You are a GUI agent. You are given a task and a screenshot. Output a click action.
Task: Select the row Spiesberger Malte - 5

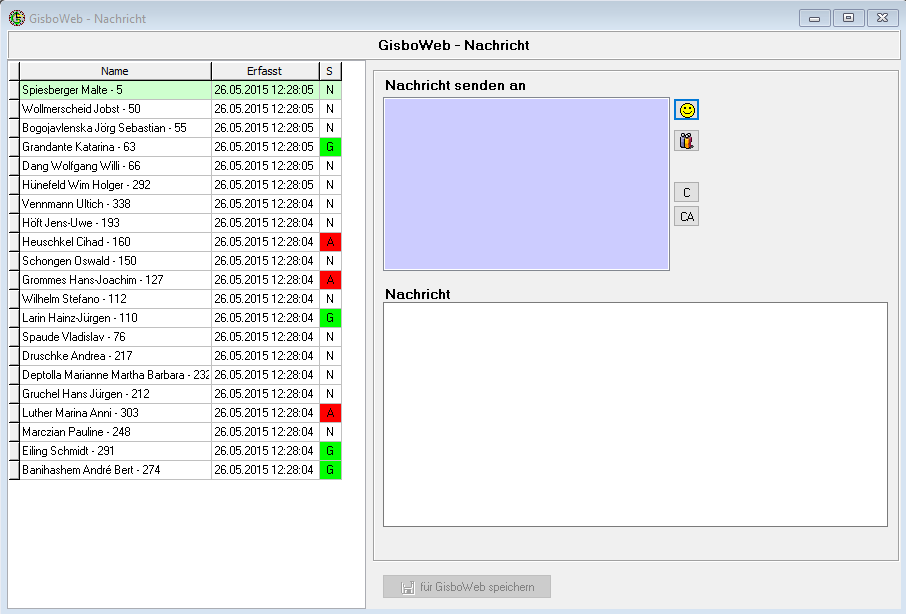click(x=115, y=90)
